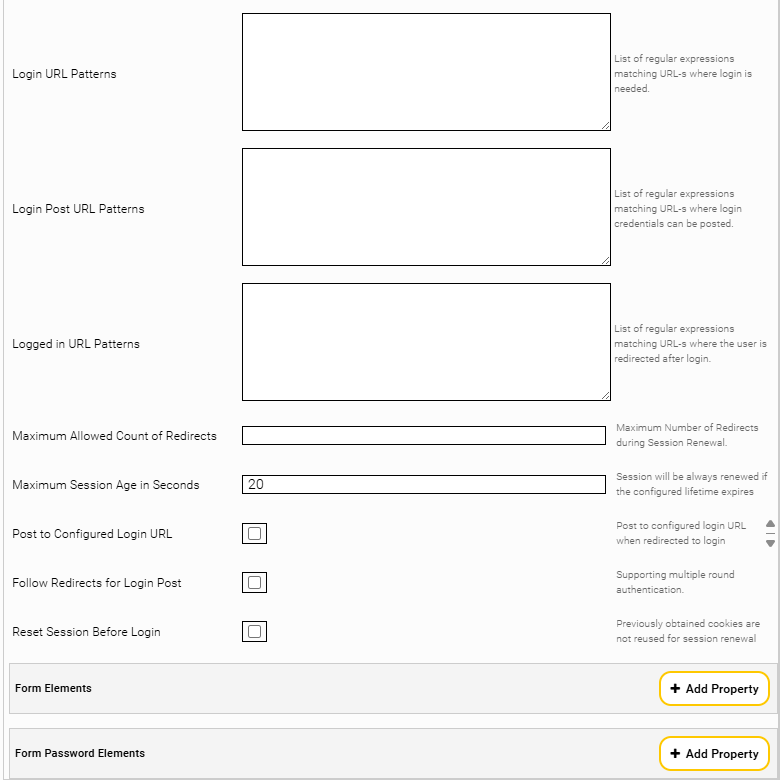The image size is (780, 780).
Task: Add Property to Form Elements
Action: 714,688
